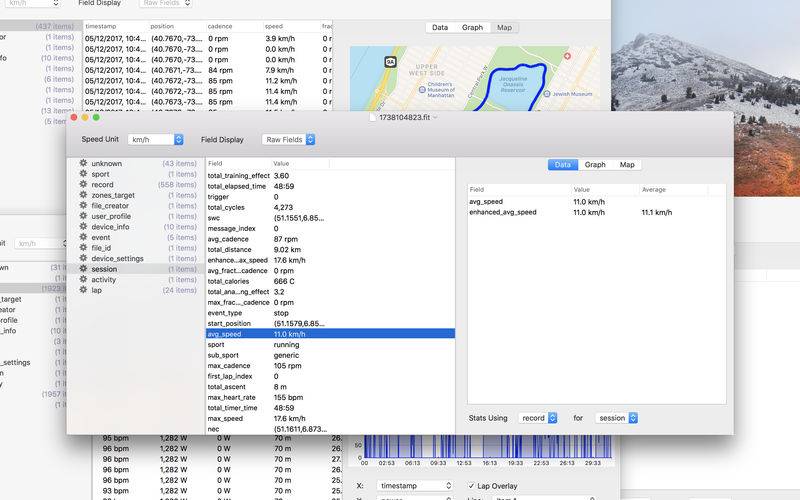The width and height of the screenshot is (800, 500).
Task: Toggle the Lap Overlay checkbox
Action: (x=471, y=486)
